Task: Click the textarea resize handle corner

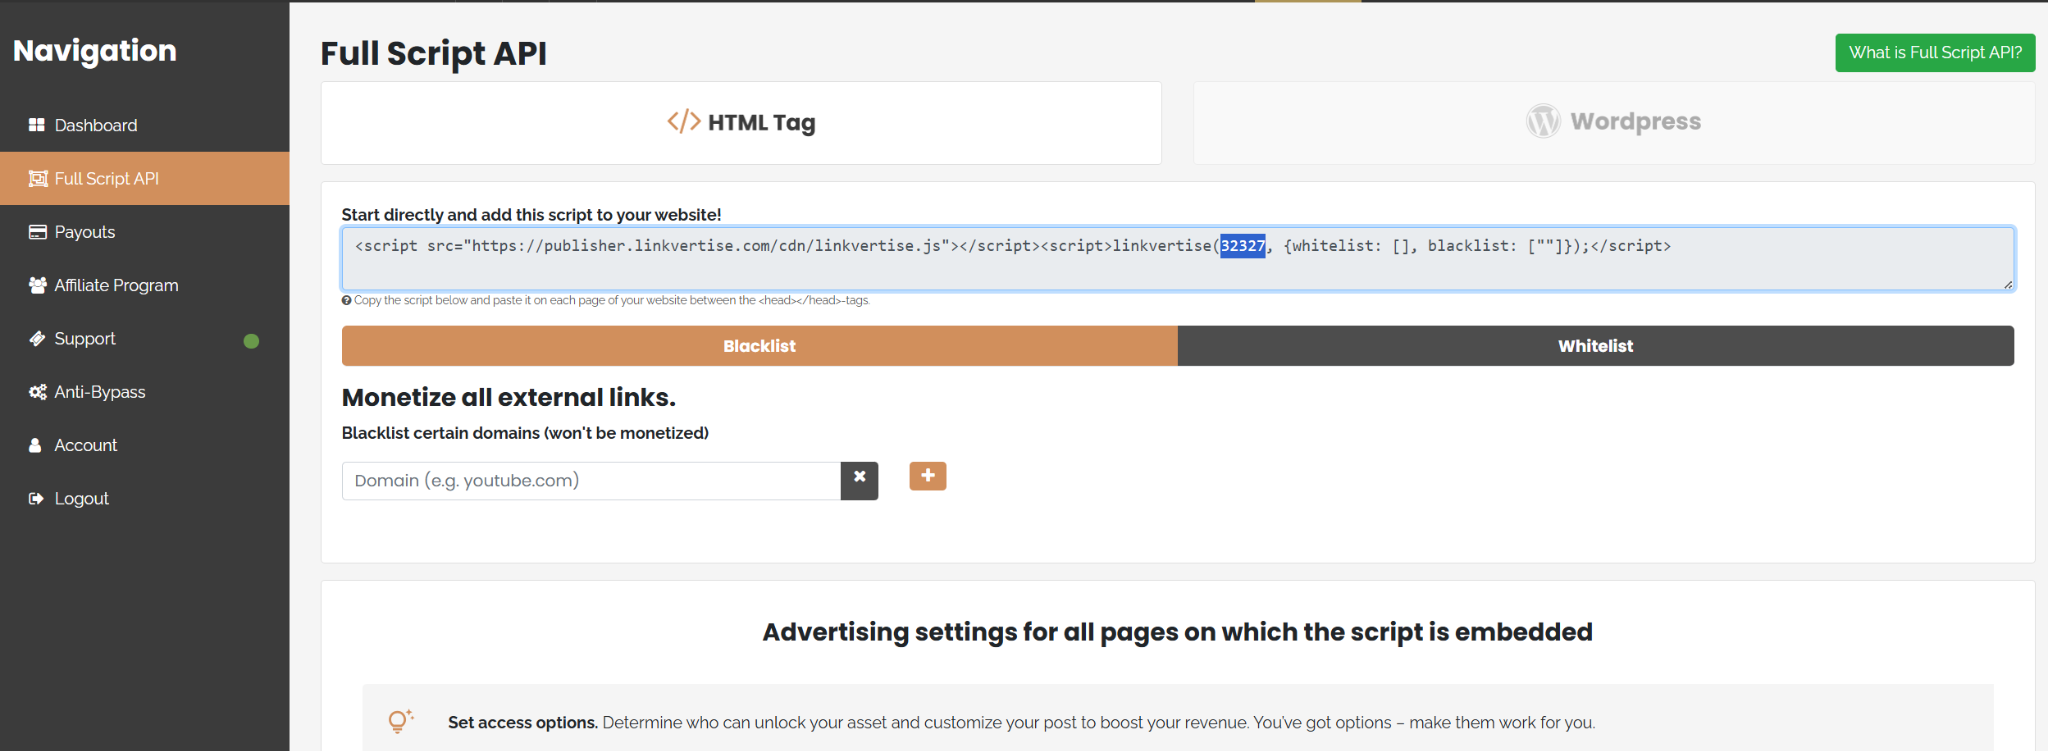Action: 2008,285
